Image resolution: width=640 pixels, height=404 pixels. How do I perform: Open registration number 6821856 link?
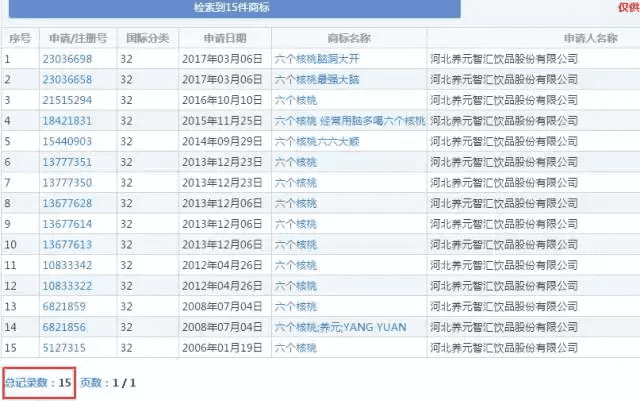64,327
